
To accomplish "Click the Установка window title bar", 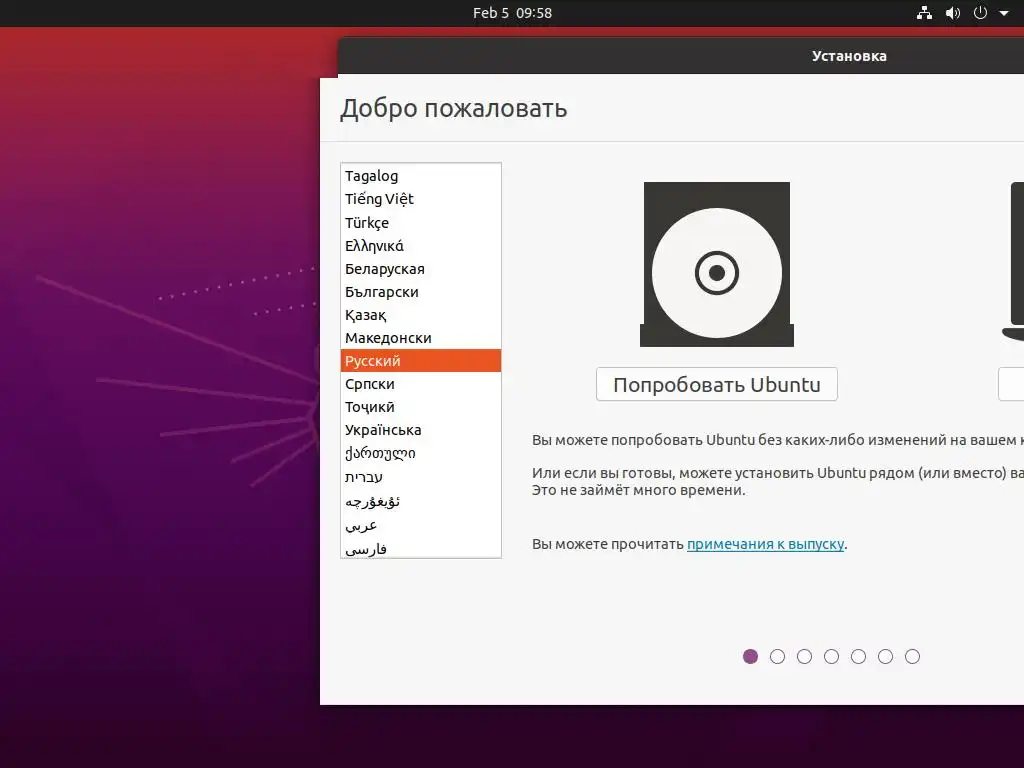I will point(680,56).
